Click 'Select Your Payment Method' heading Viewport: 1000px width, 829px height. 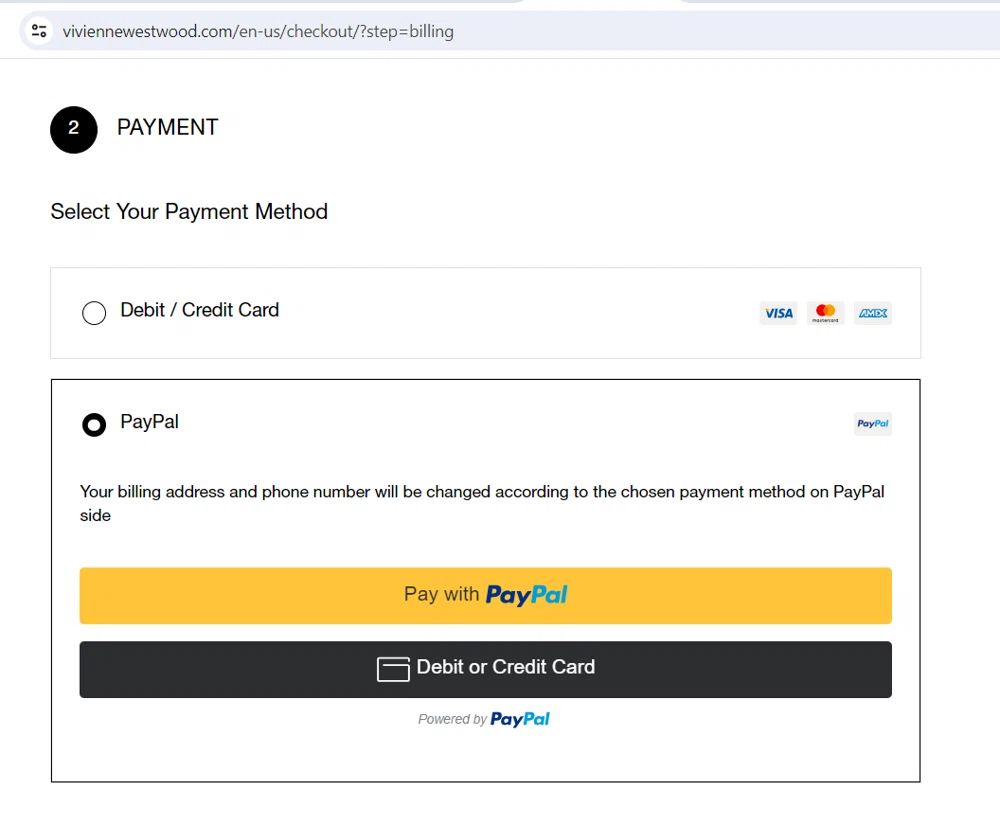point(189,212)
